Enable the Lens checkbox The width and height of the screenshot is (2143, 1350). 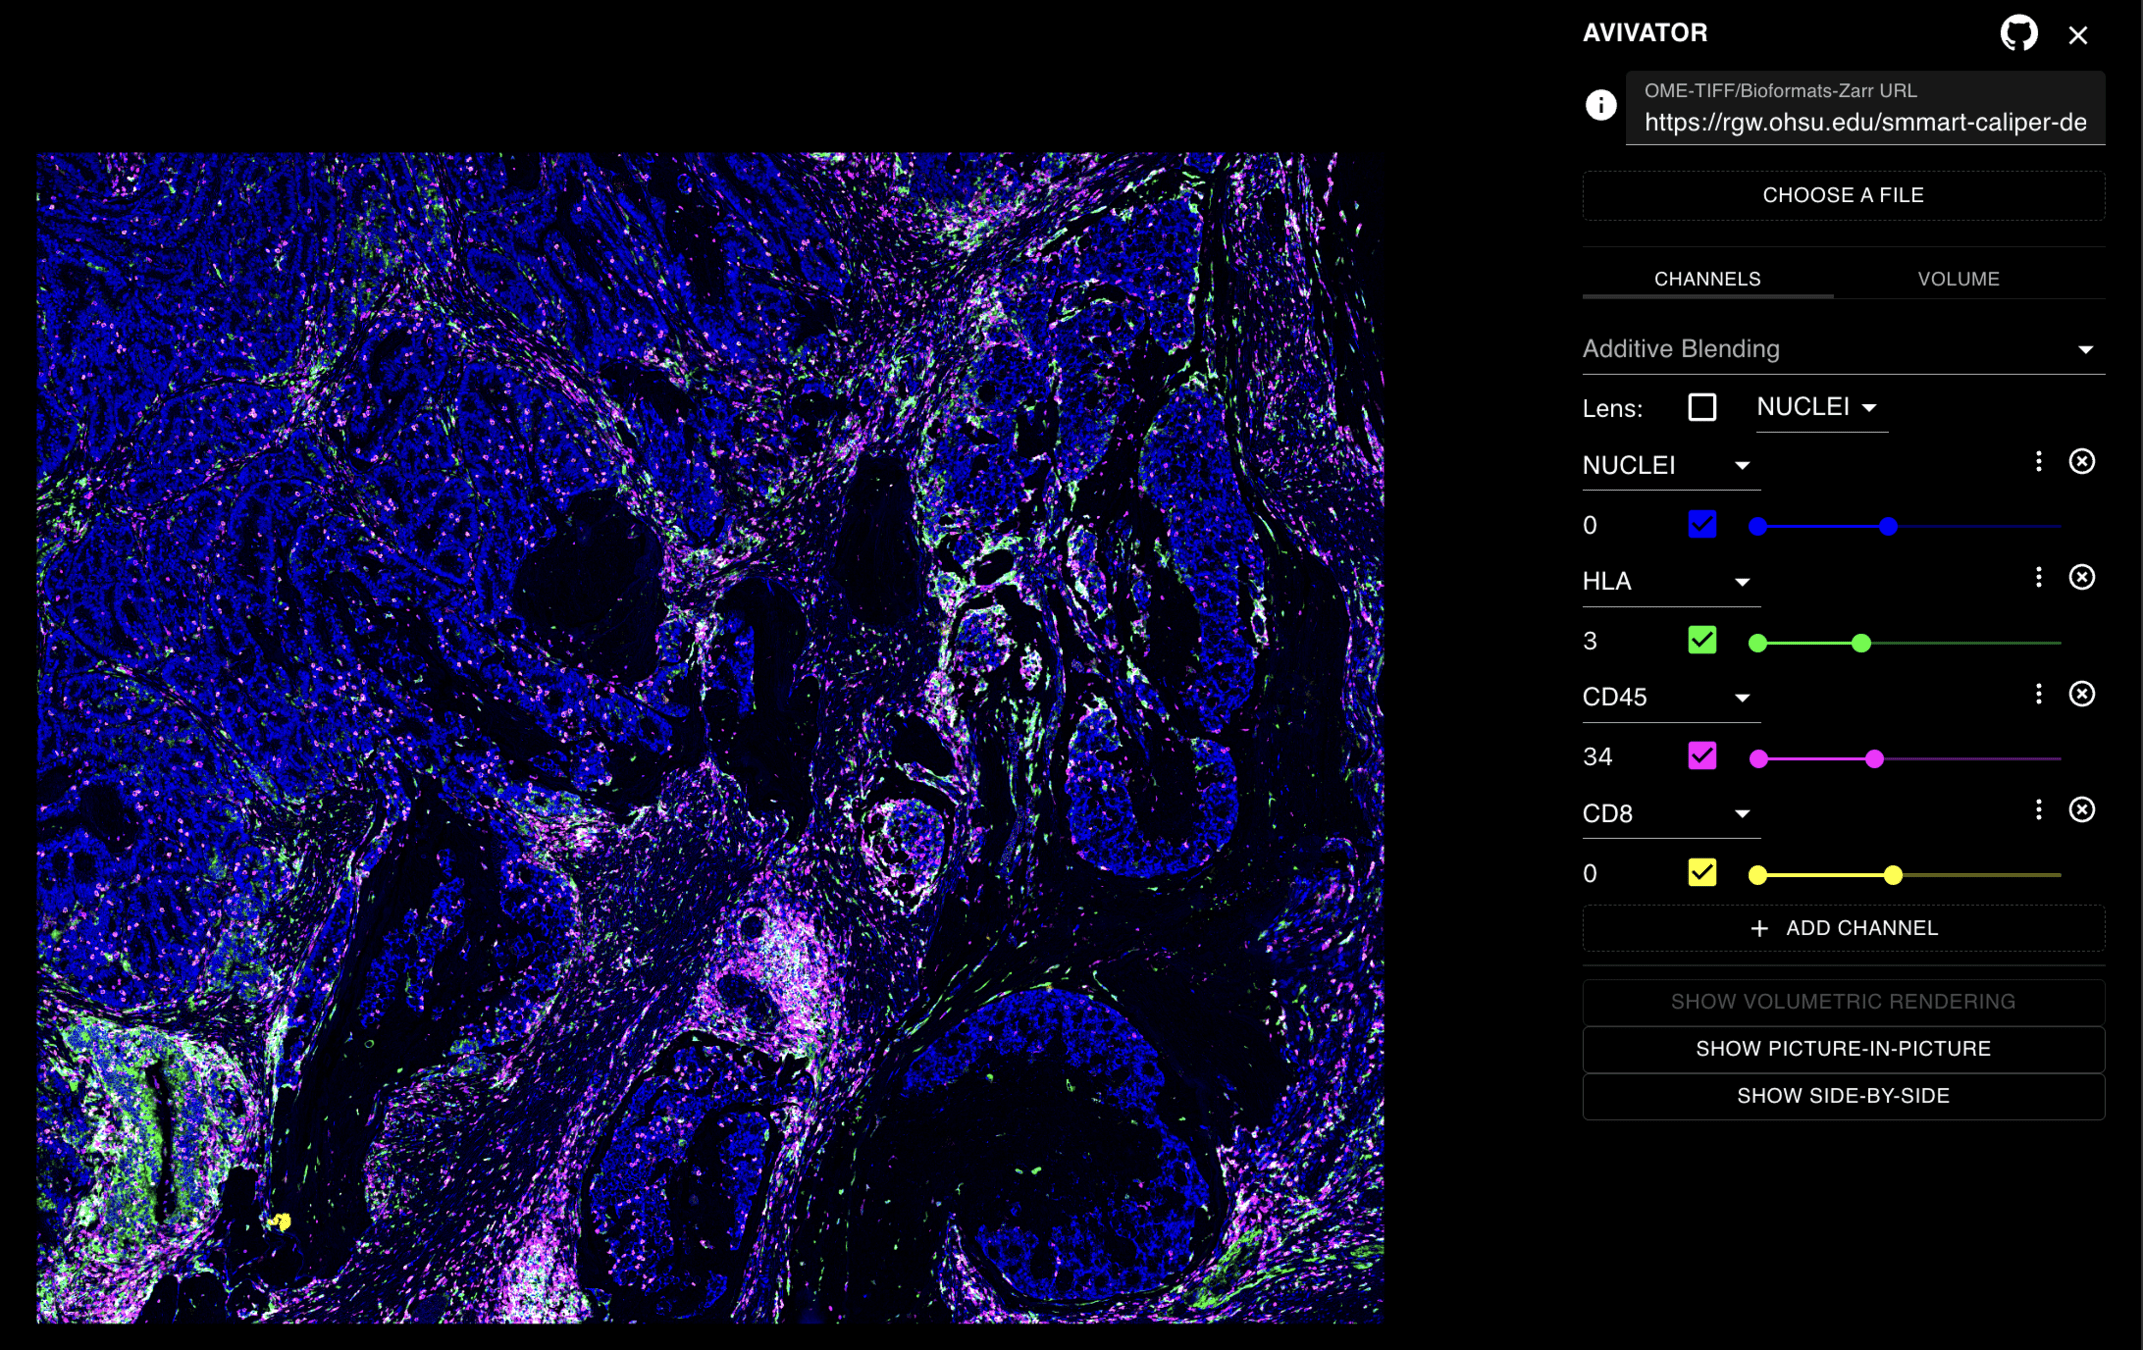coord(1701,407)
